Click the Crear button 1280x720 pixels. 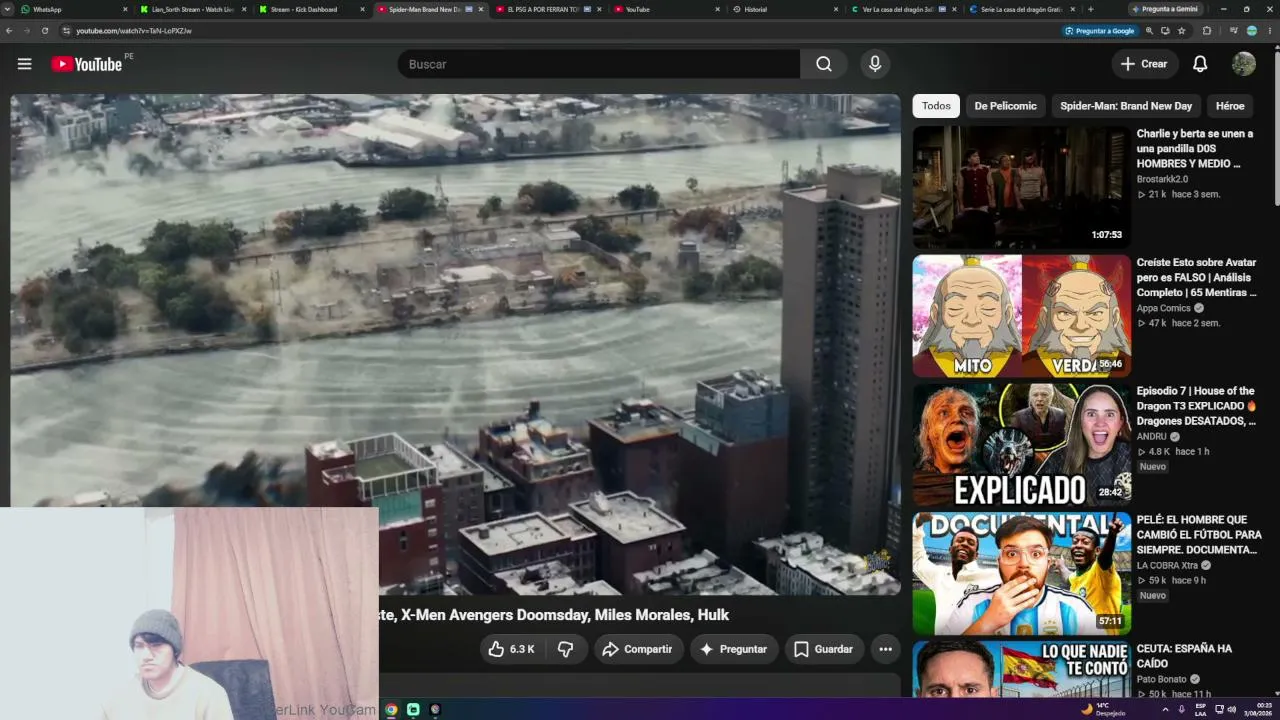pos(1144,64)
